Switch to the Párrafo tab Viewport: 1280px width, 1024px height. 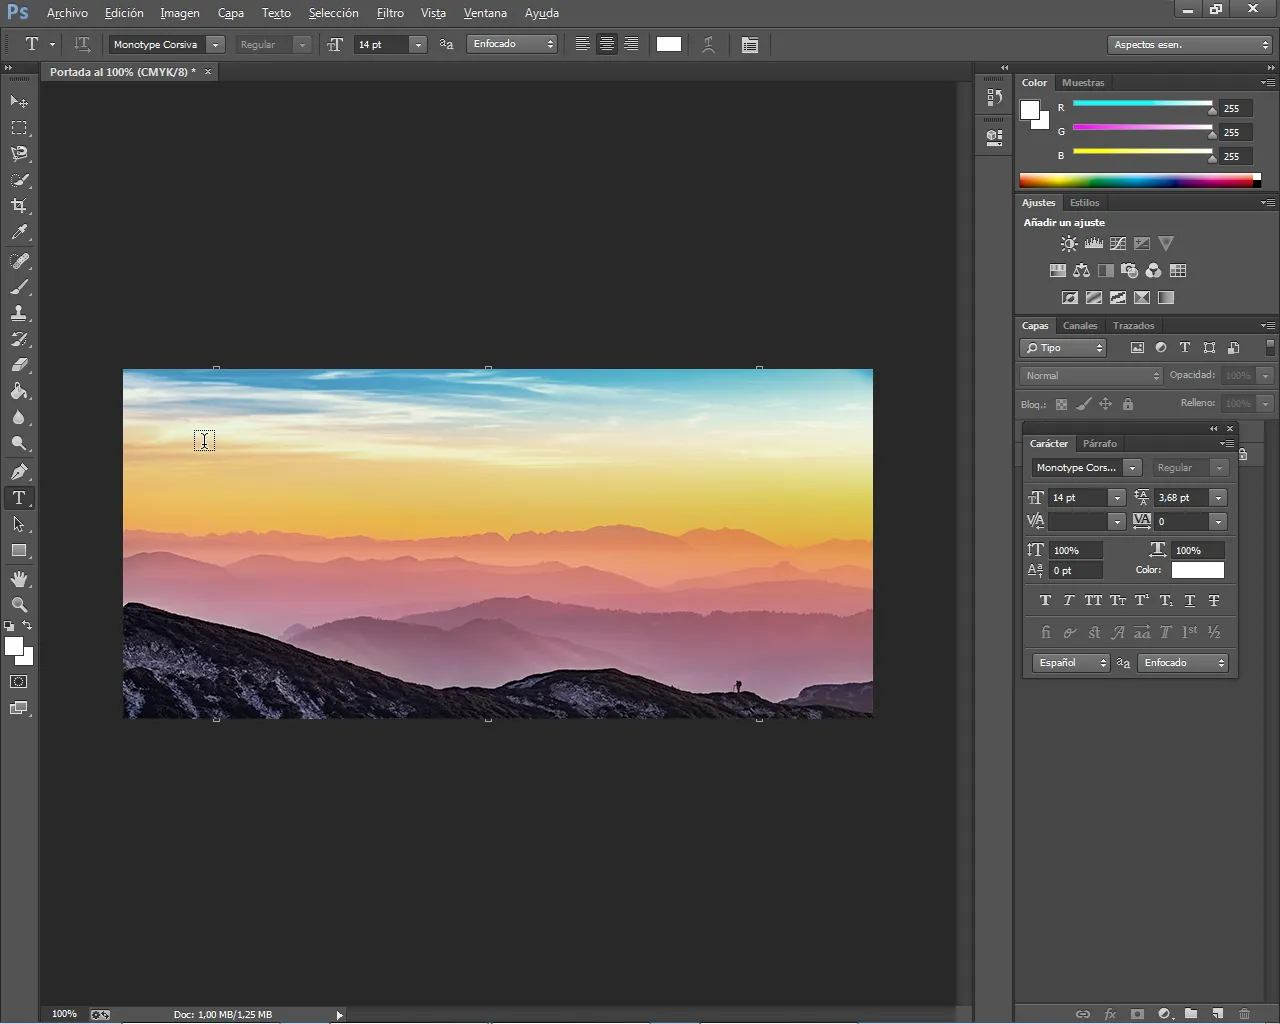[1100, 444]
